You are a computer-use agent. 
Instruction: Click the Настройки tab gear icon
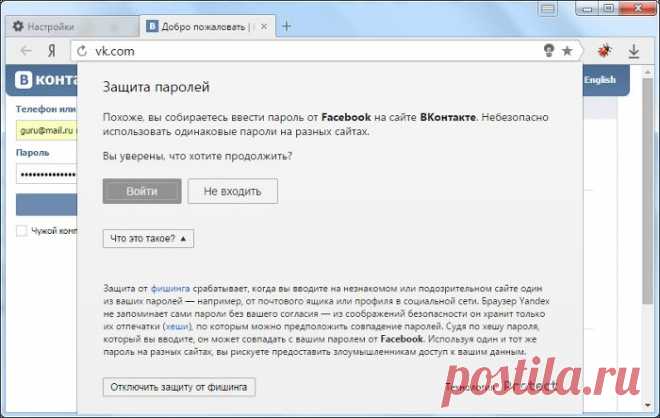(18, 27)
